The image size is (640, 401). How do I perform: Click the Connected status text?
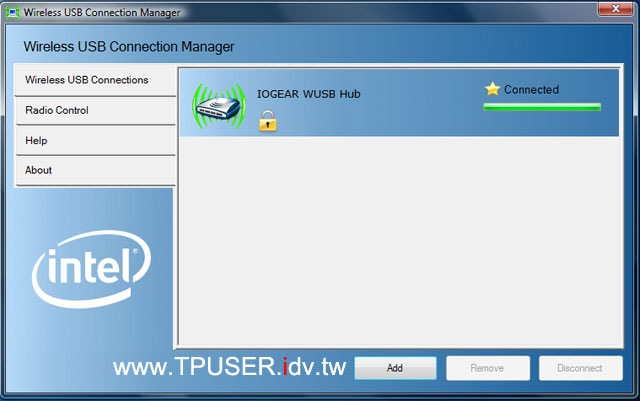click(531, 89)
